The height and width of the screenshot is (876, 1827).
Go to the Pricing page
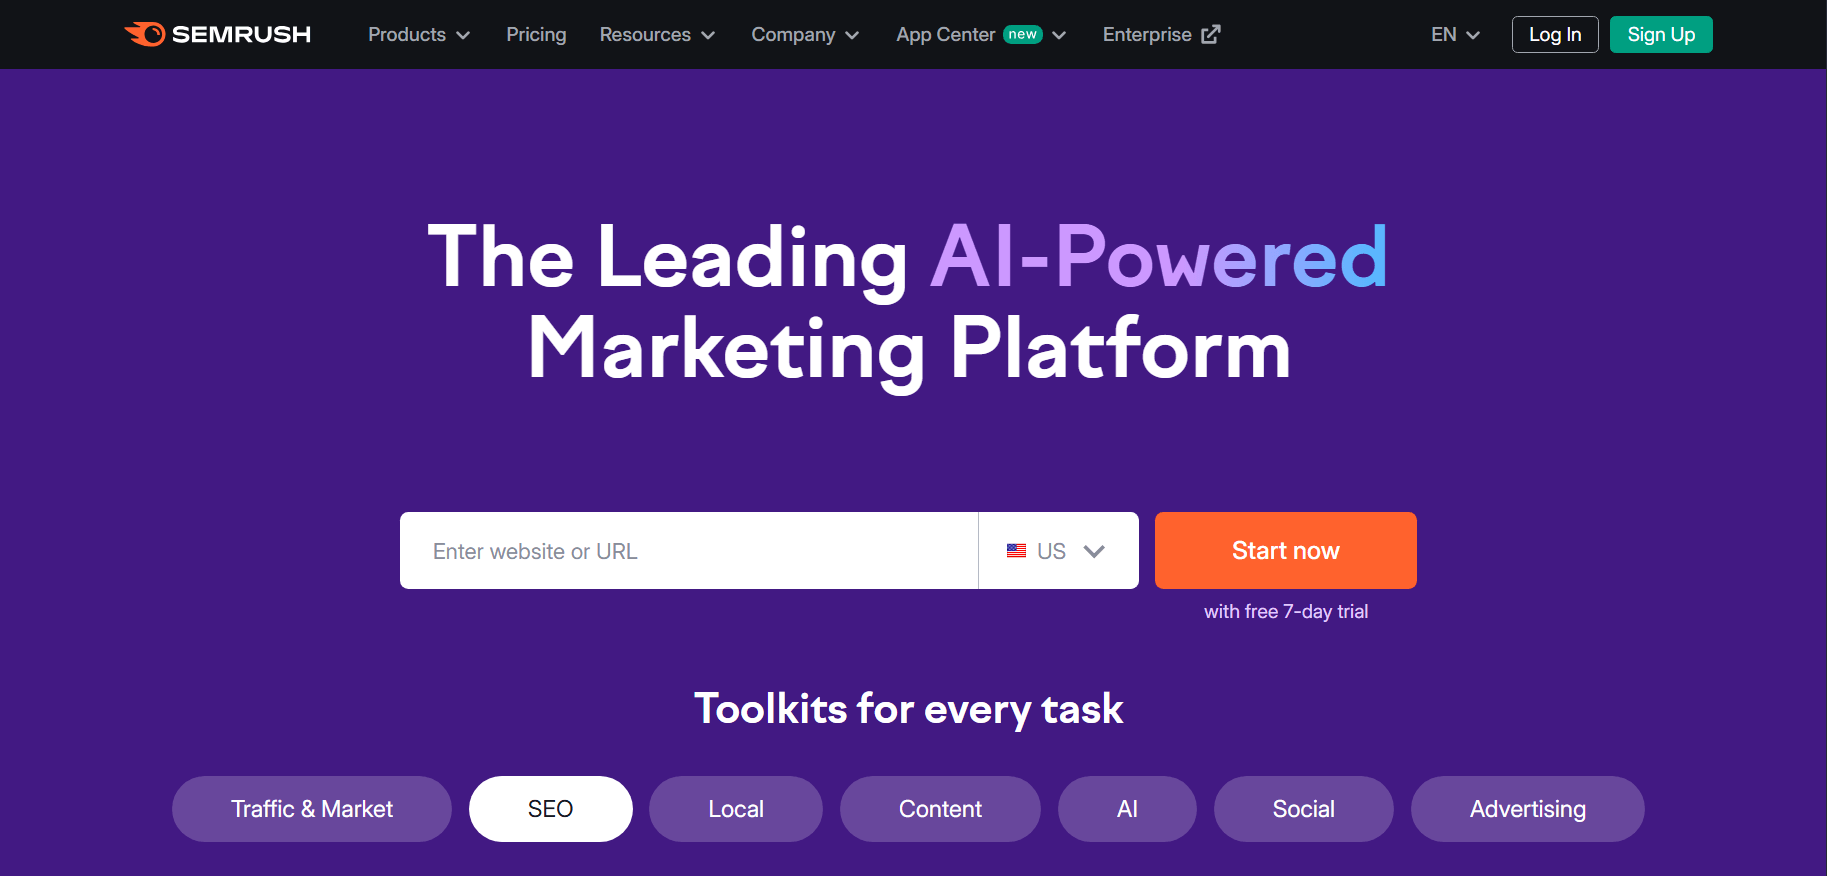click(536, 34)
